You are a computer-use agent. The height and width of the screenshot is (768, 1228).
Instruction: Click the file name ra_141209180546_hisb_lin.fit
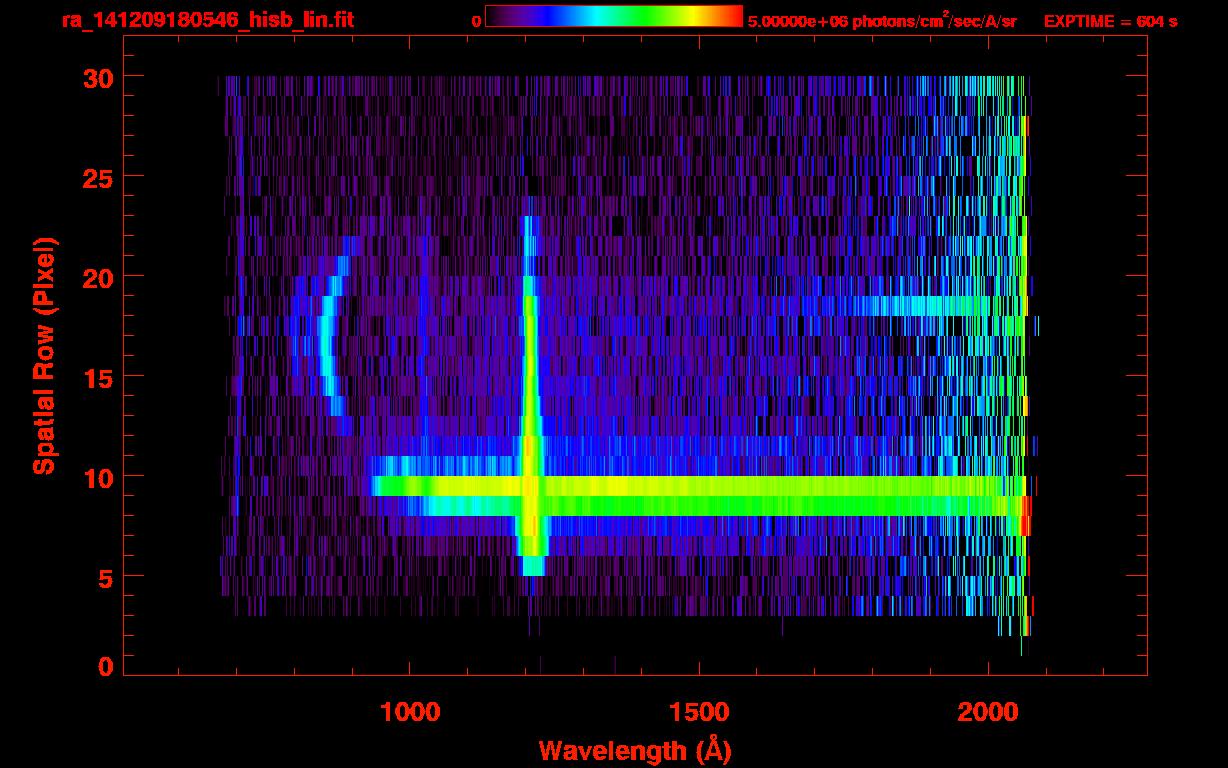(x=207, y=20)
